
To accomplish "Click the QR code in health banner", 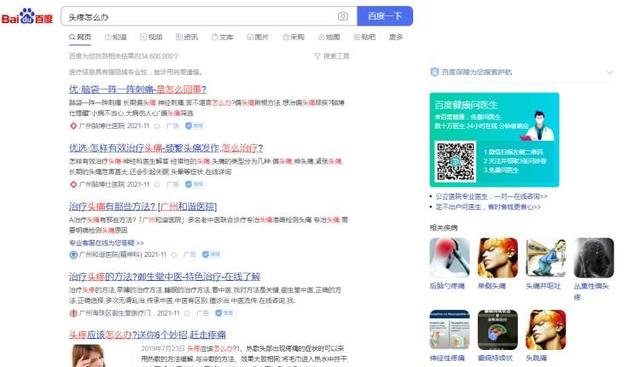I will [455, 161].
